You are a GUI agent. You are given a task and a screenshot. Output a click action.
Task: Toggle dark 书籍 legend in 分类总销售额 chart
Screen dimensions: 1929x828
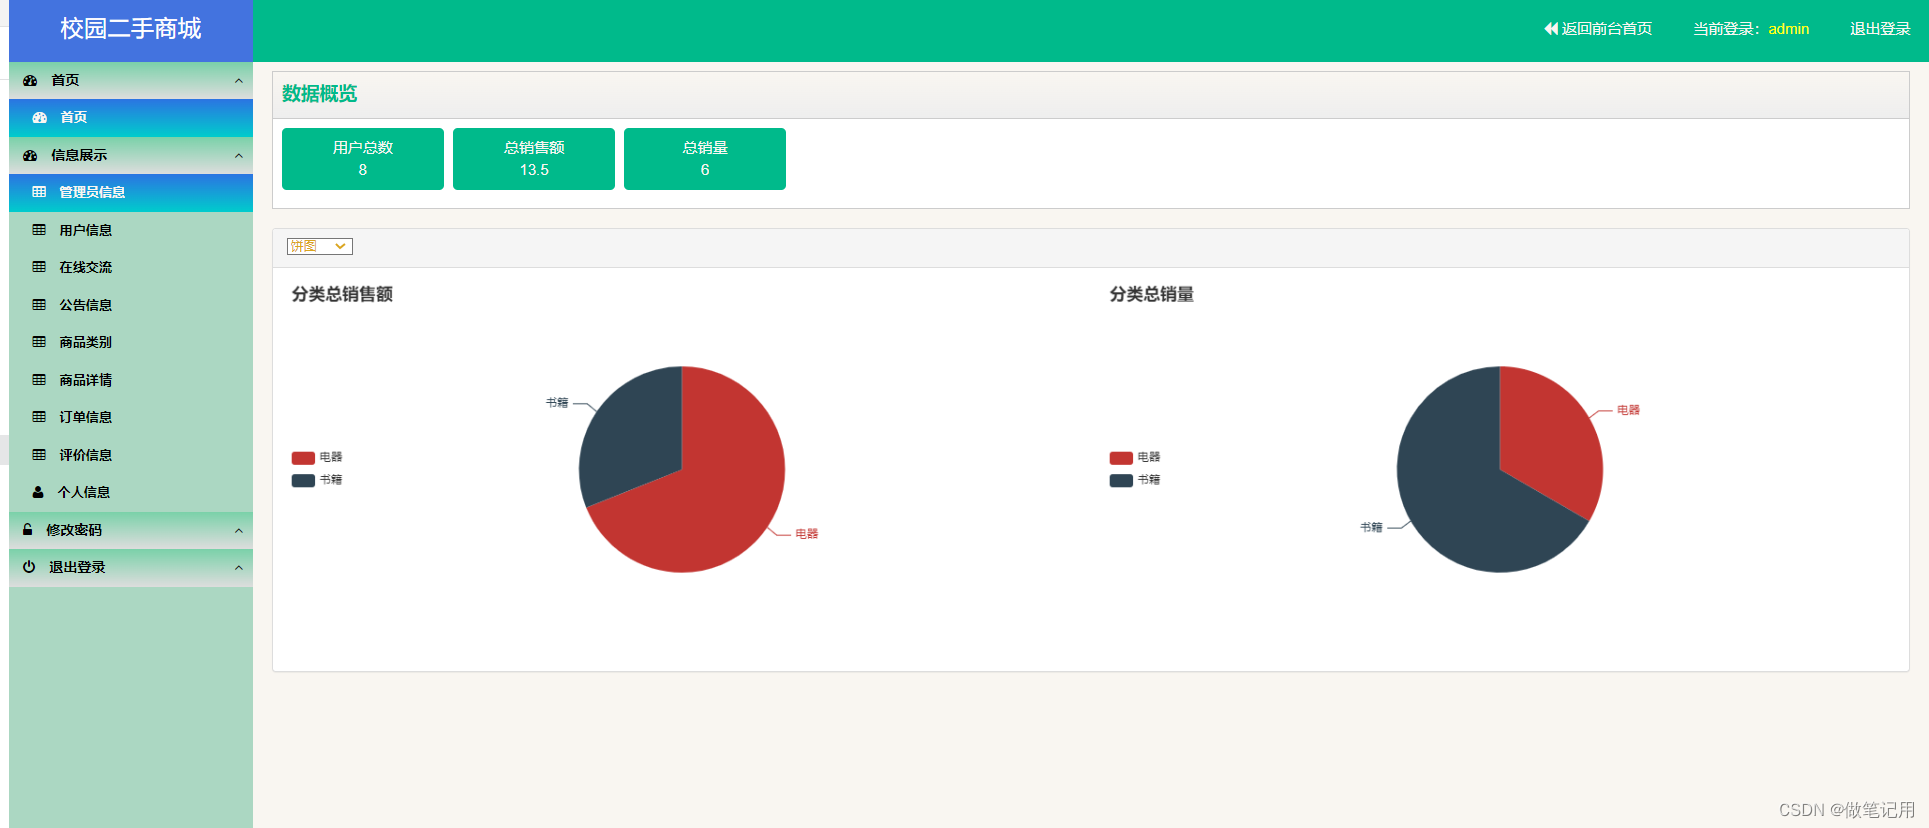[x=317, y=480]
